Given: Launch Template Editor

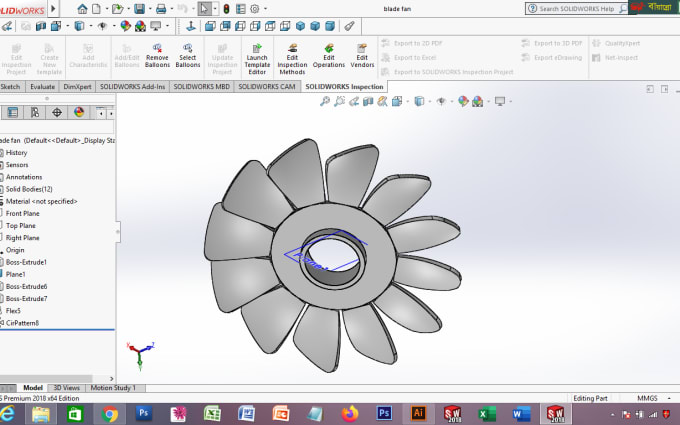Looking at the screenshot, I should coord(257,59).
